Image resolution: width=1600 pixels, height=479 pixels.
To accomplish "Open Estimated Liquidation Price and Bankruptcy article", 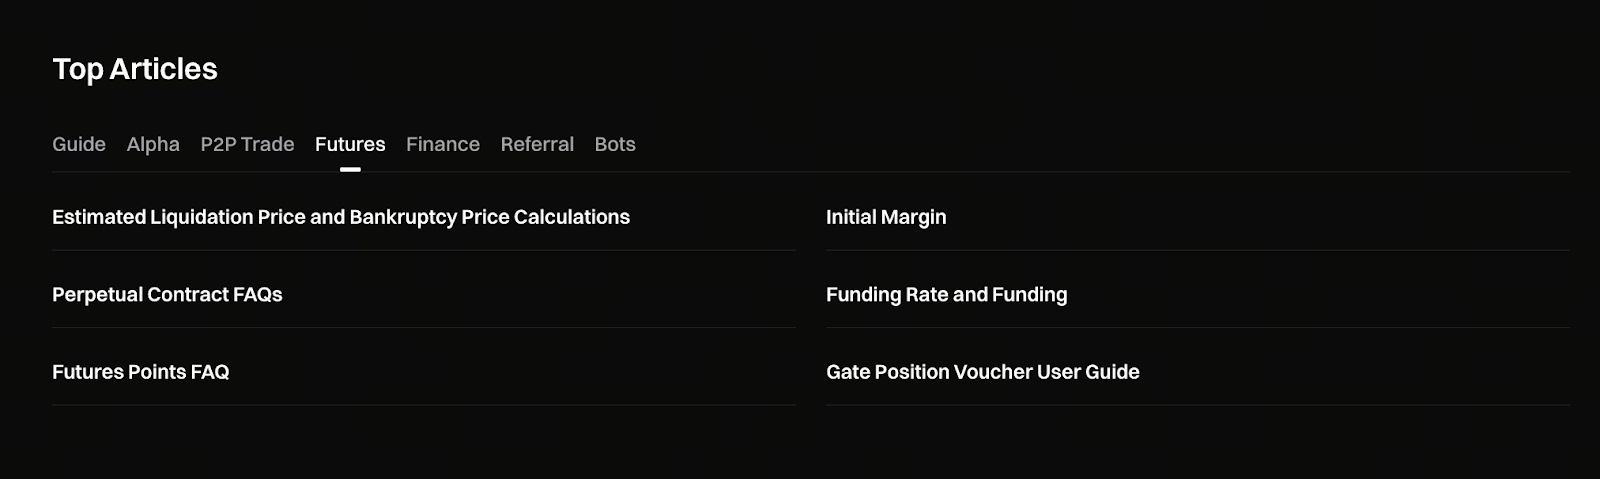I will point(341,217).
